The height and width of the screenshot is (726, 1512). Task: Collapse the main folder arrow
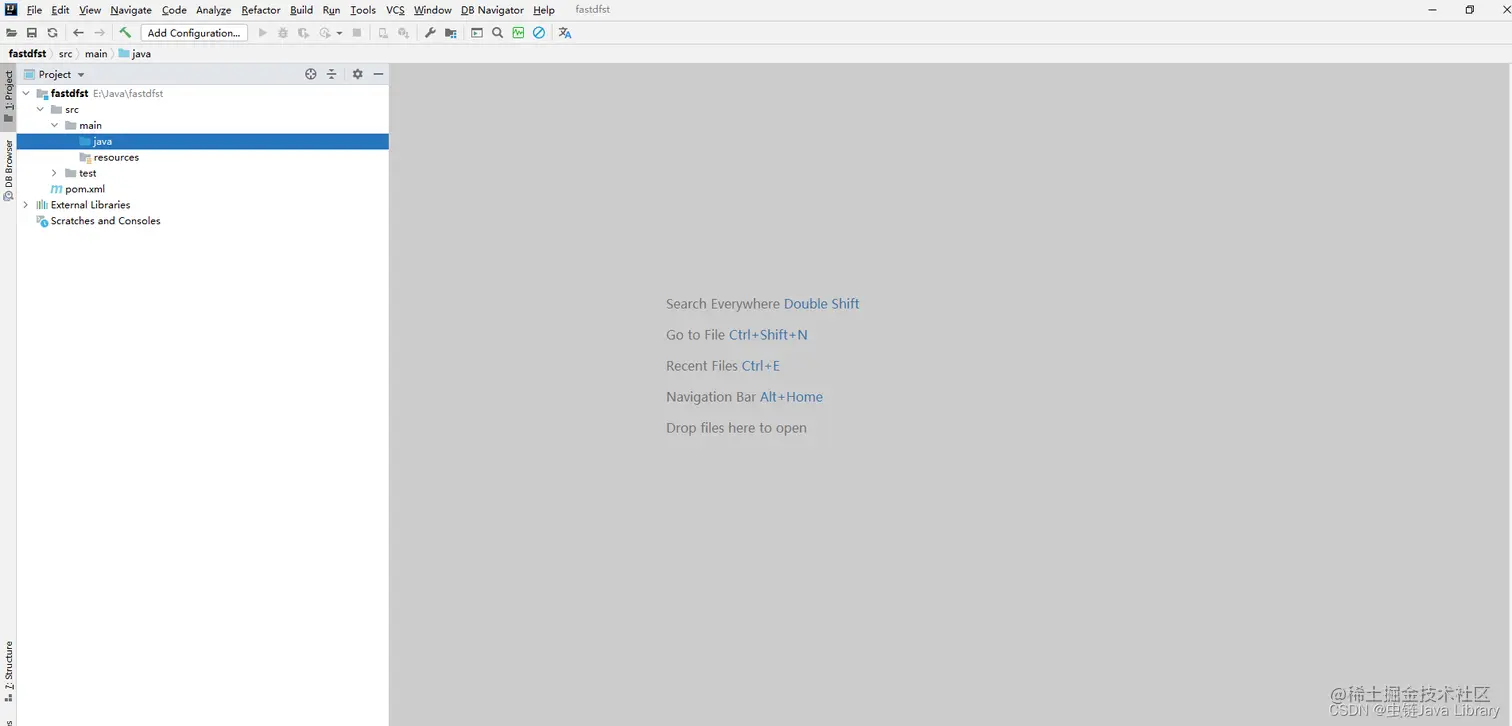click(x=54, y=125)
